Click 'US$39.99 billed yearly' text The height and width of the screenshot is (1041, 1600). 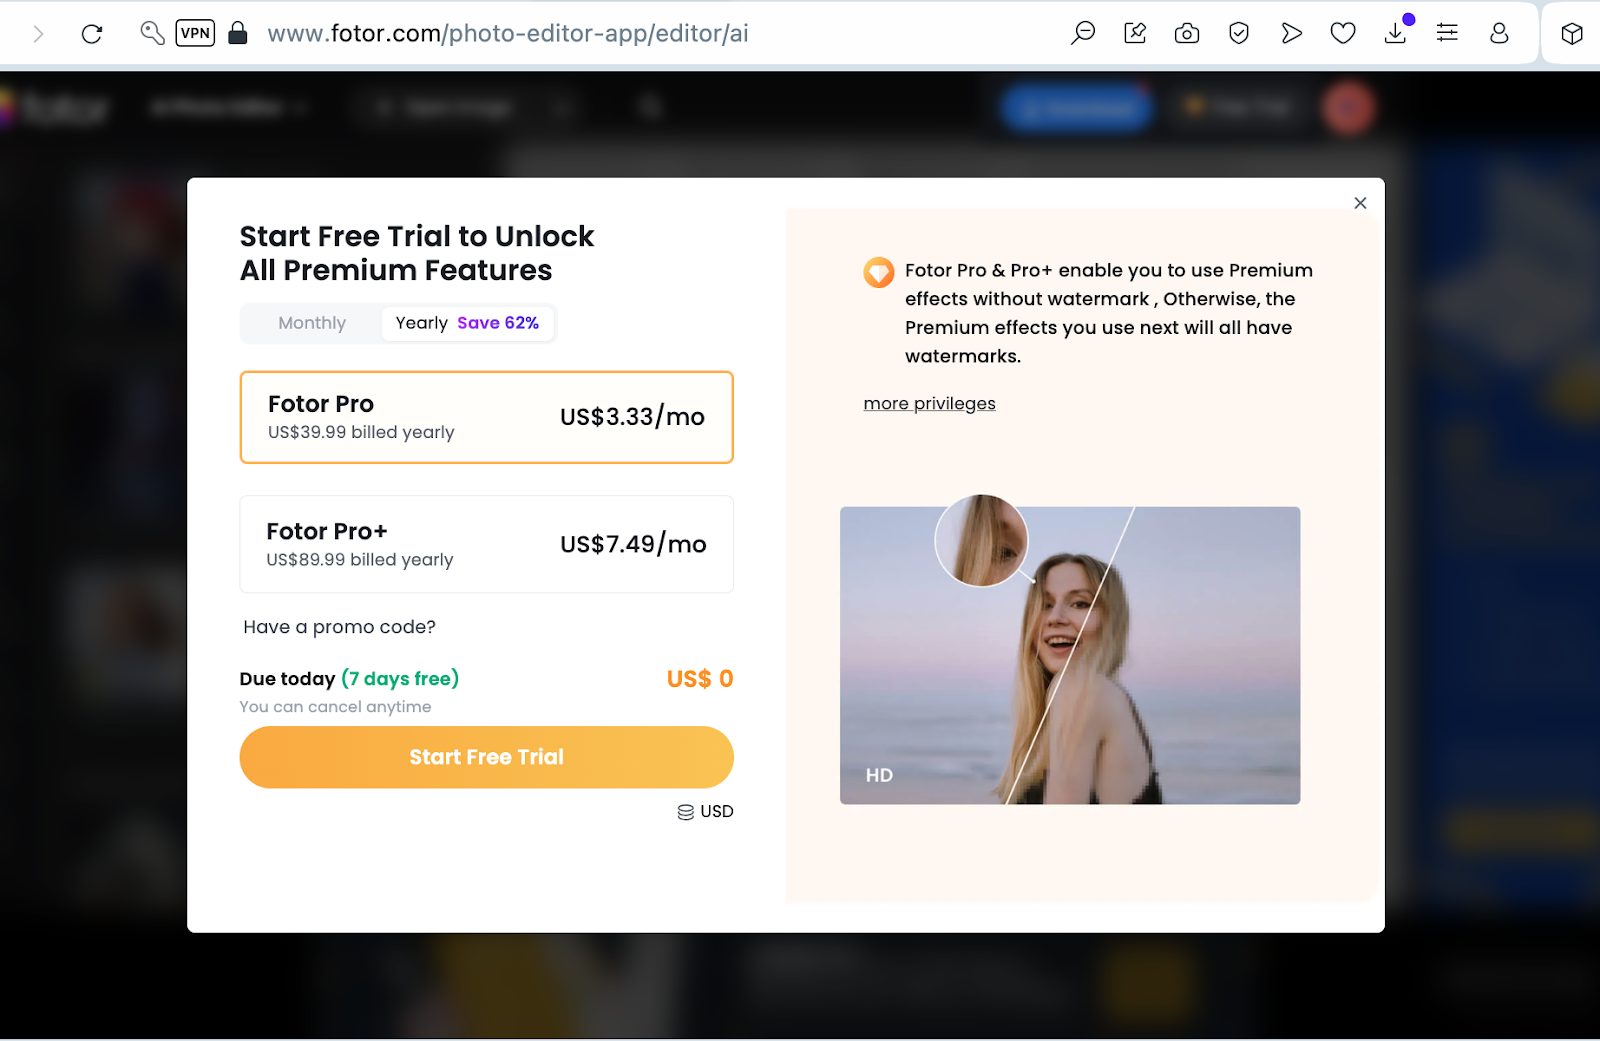(x=361, y=432)
